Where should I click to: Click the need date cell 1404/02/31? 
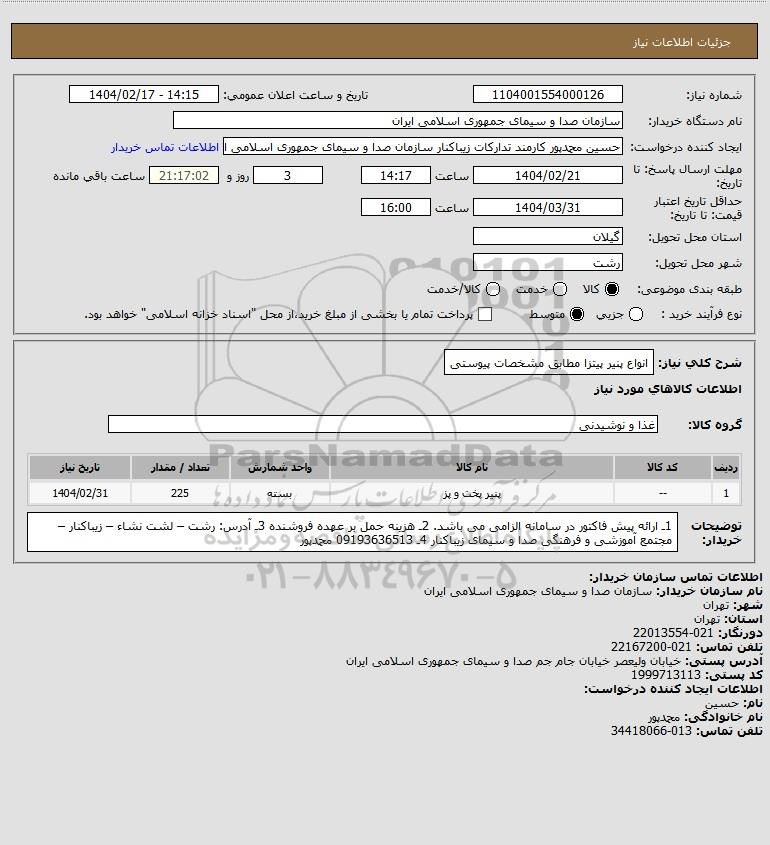80,493
